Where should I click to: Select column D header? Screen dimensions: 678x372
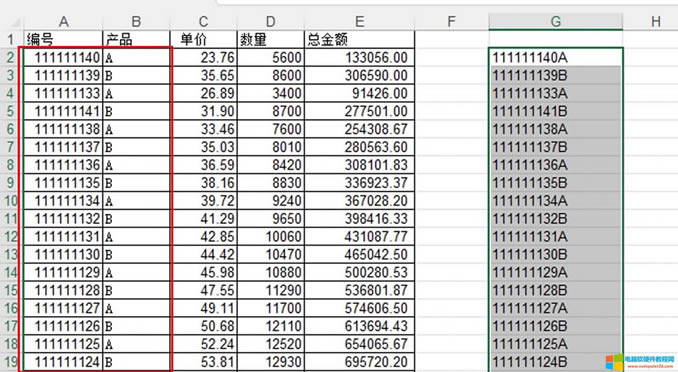[271, 21]
